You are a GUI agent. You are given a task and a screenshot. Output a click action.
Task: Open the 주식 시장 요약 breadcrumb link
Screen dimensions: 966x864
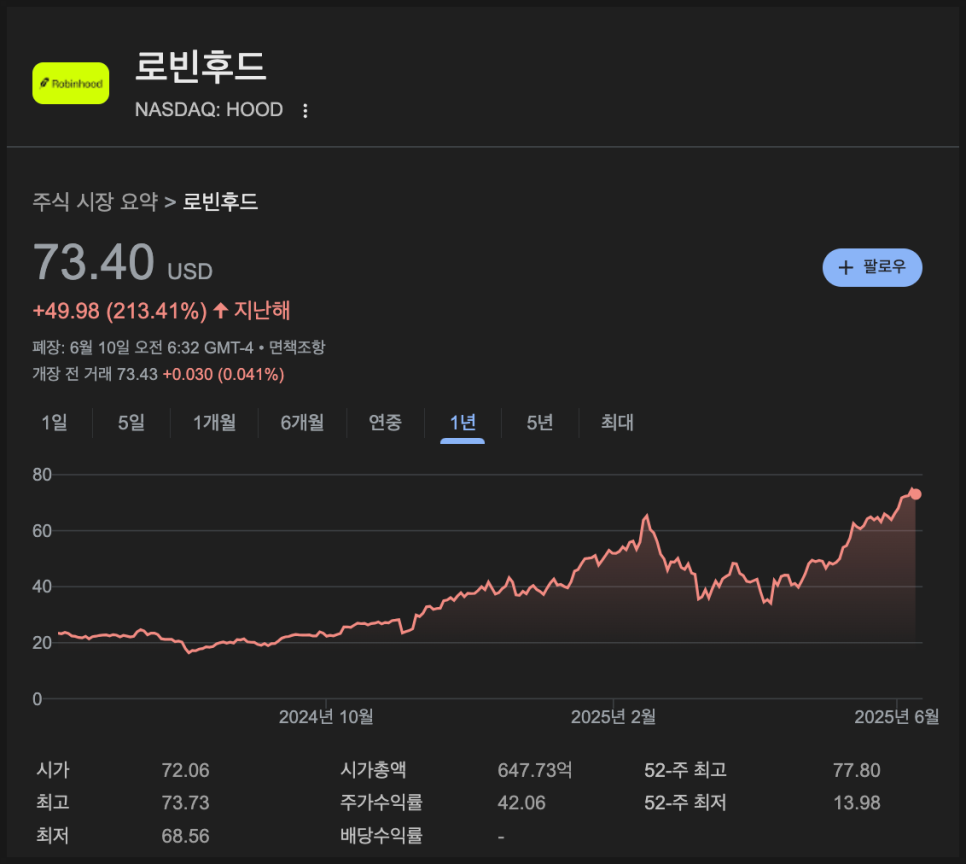pos(95,202)
